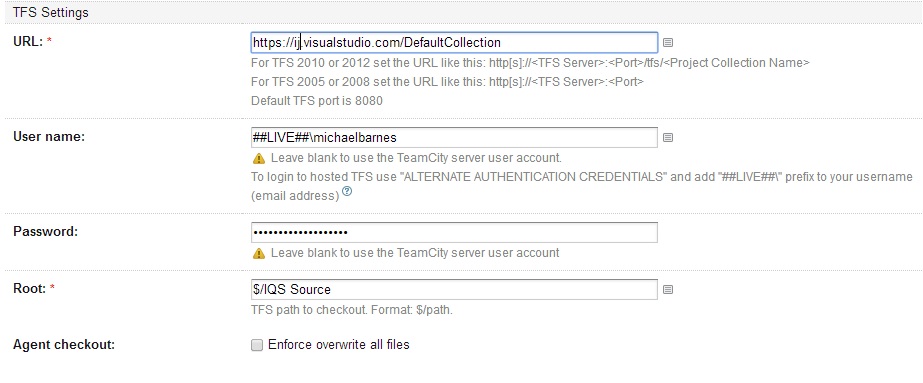Click the "For TFS 2010 or 2012" hint line
The width and height of the screenshot is (923, 383).
tap(530, 63)
